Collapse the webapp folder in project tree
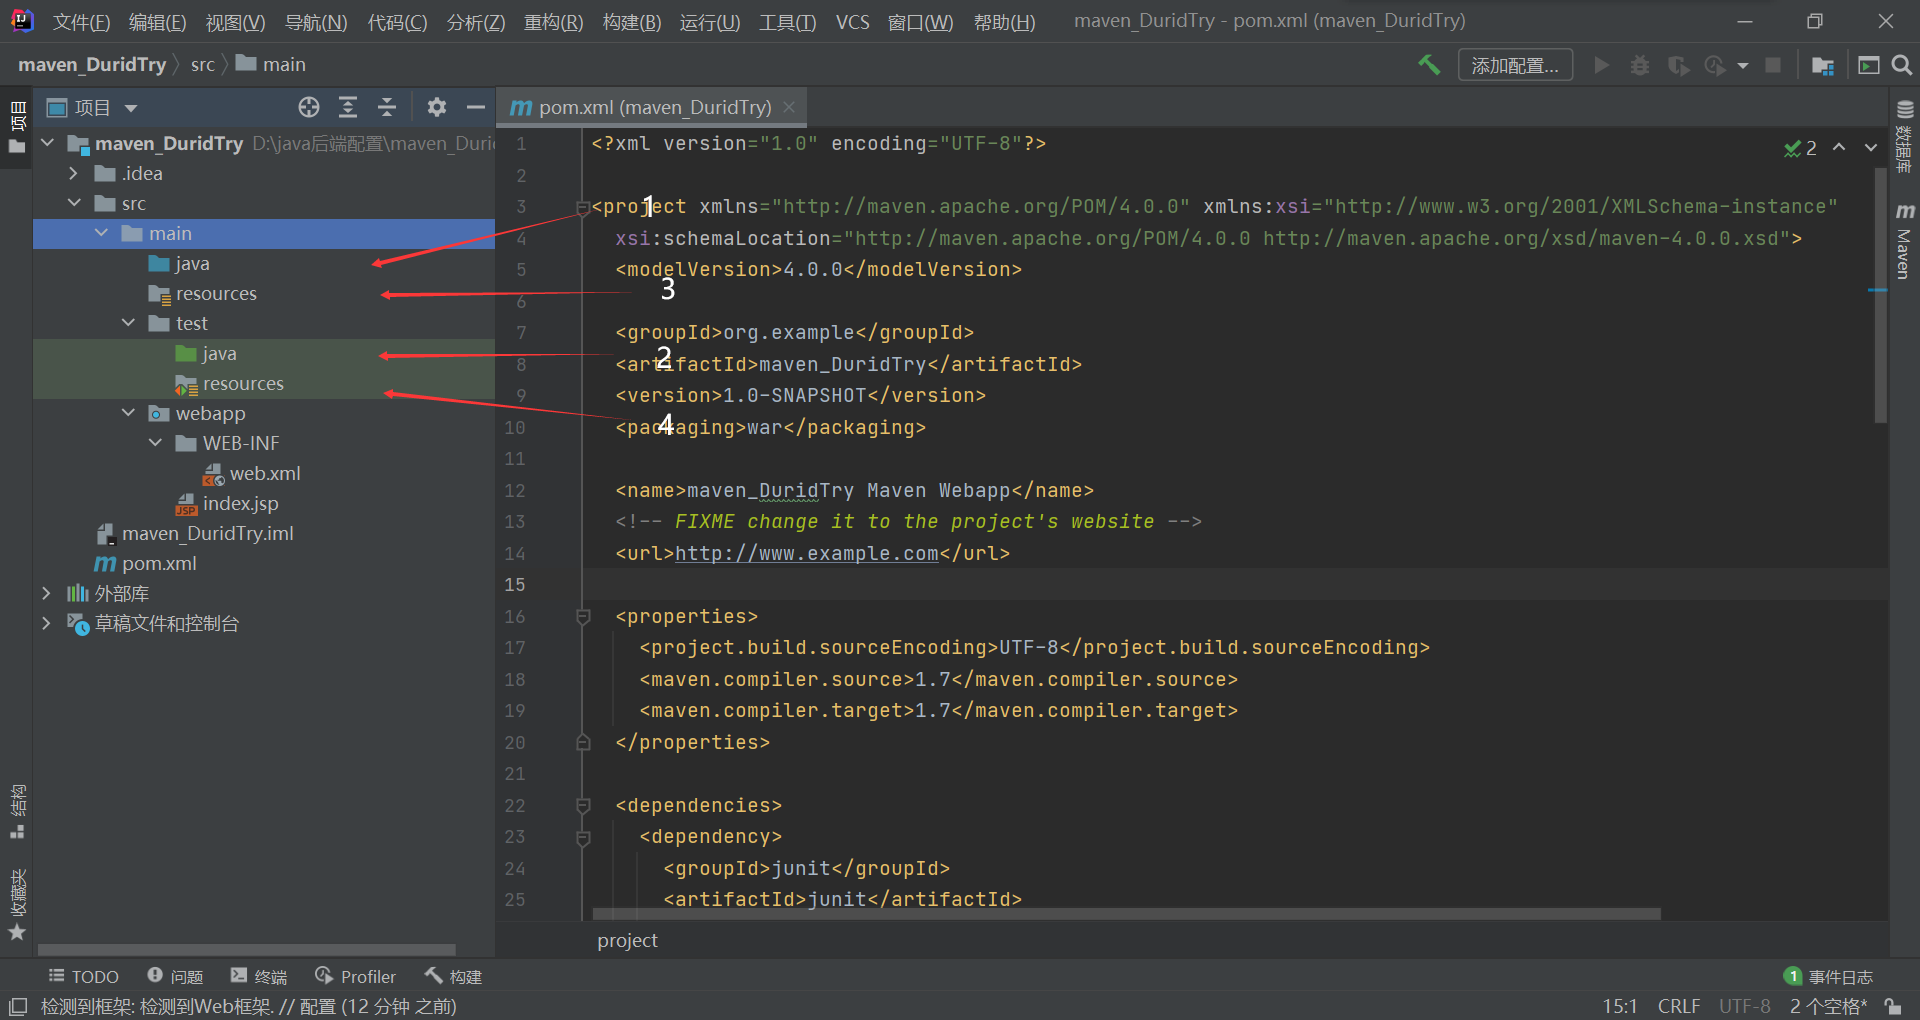The height and width of the screenshot is (1020, 1920). click(128, 412)
